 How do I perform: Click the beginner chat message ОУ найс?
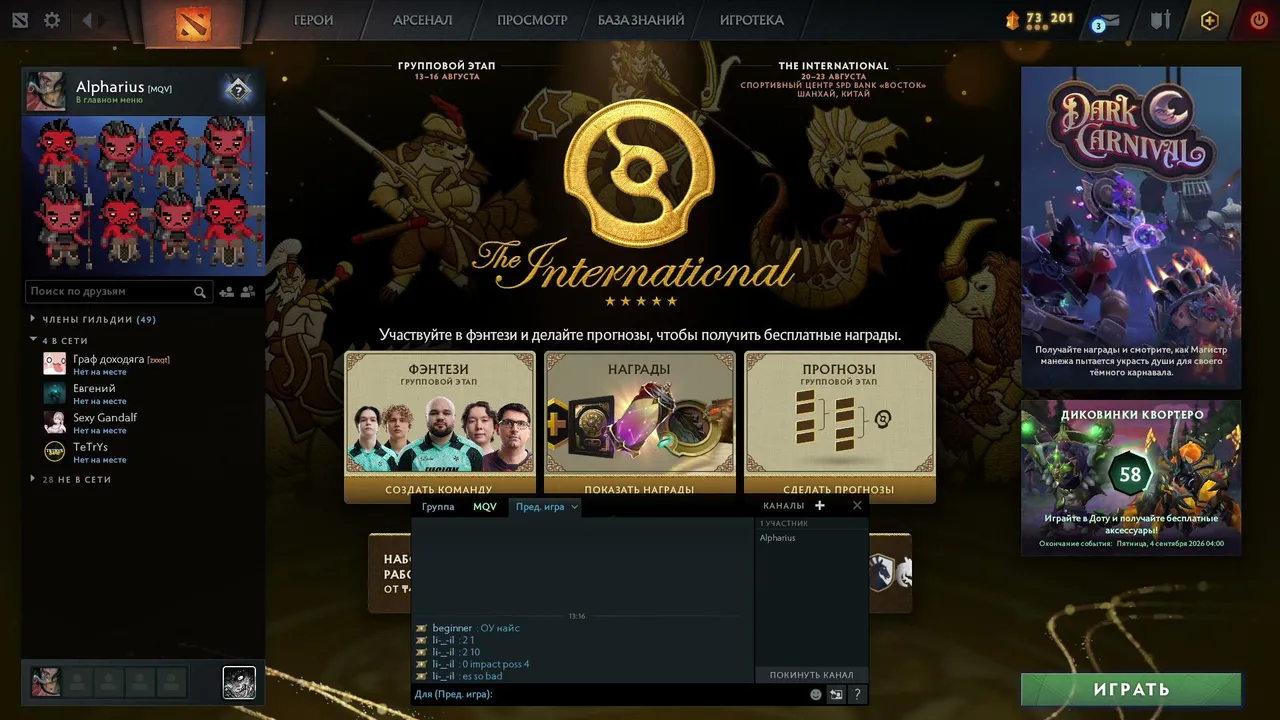467,628
